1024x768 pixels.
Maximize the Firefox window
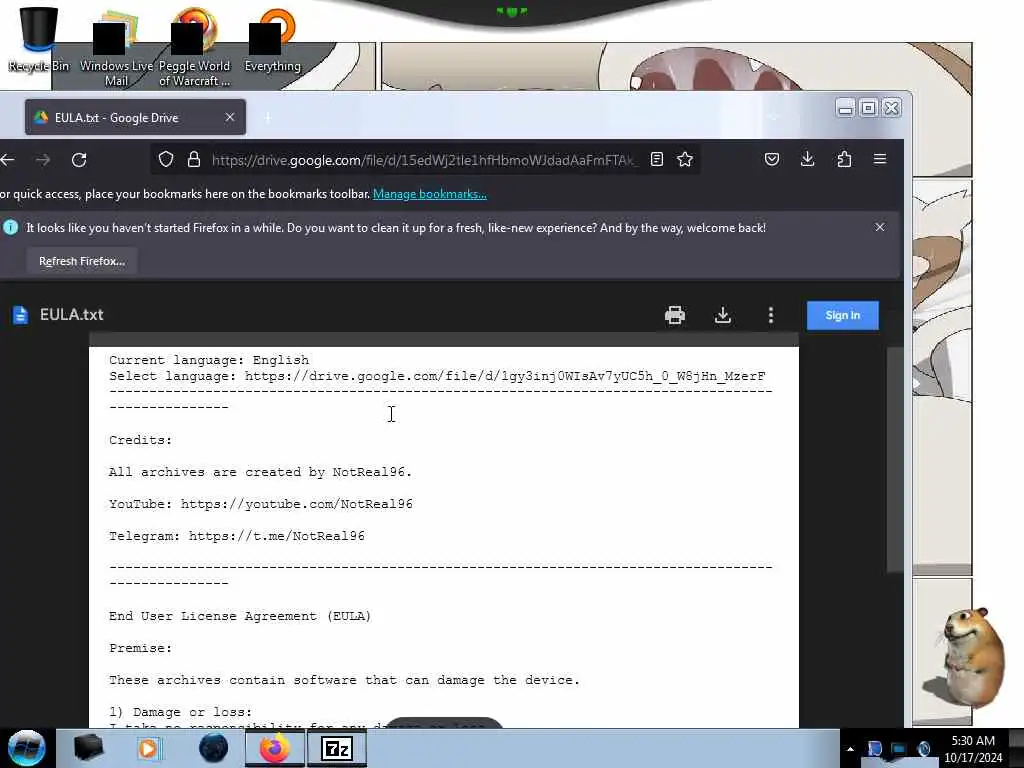coord(869,108)
